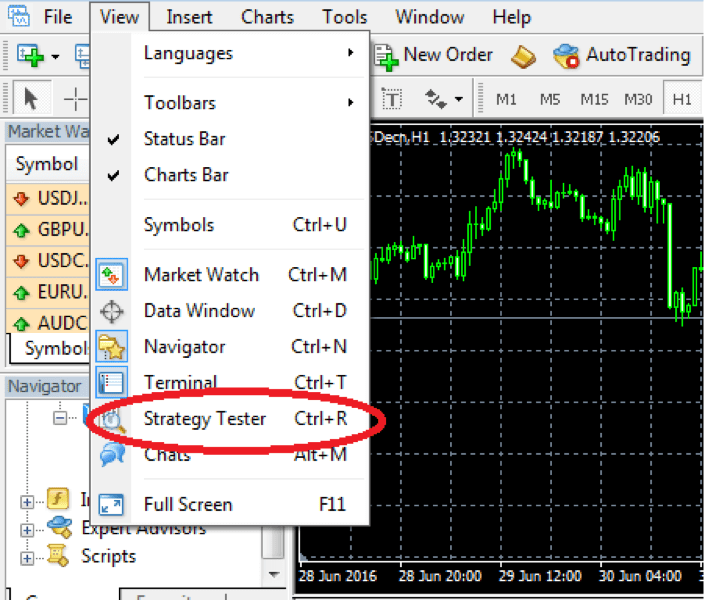Open the Charts menu
The image size is (705, 600).
point(267,17)
